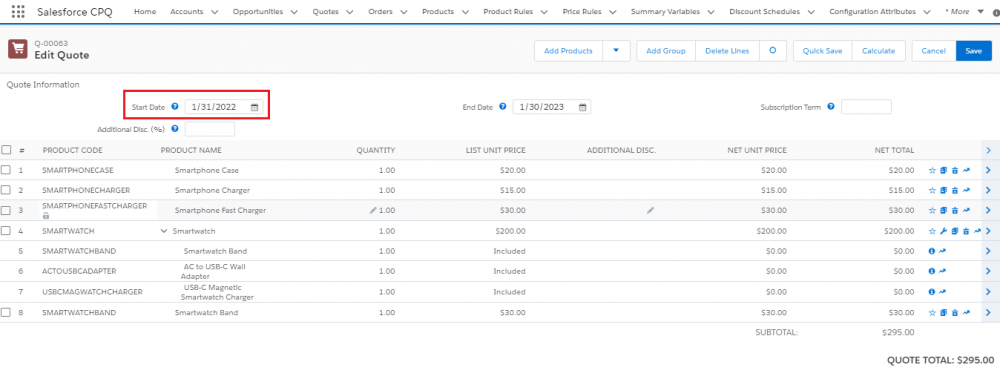Go to the Home tab

pyautogui.click(x=145, y=11)
